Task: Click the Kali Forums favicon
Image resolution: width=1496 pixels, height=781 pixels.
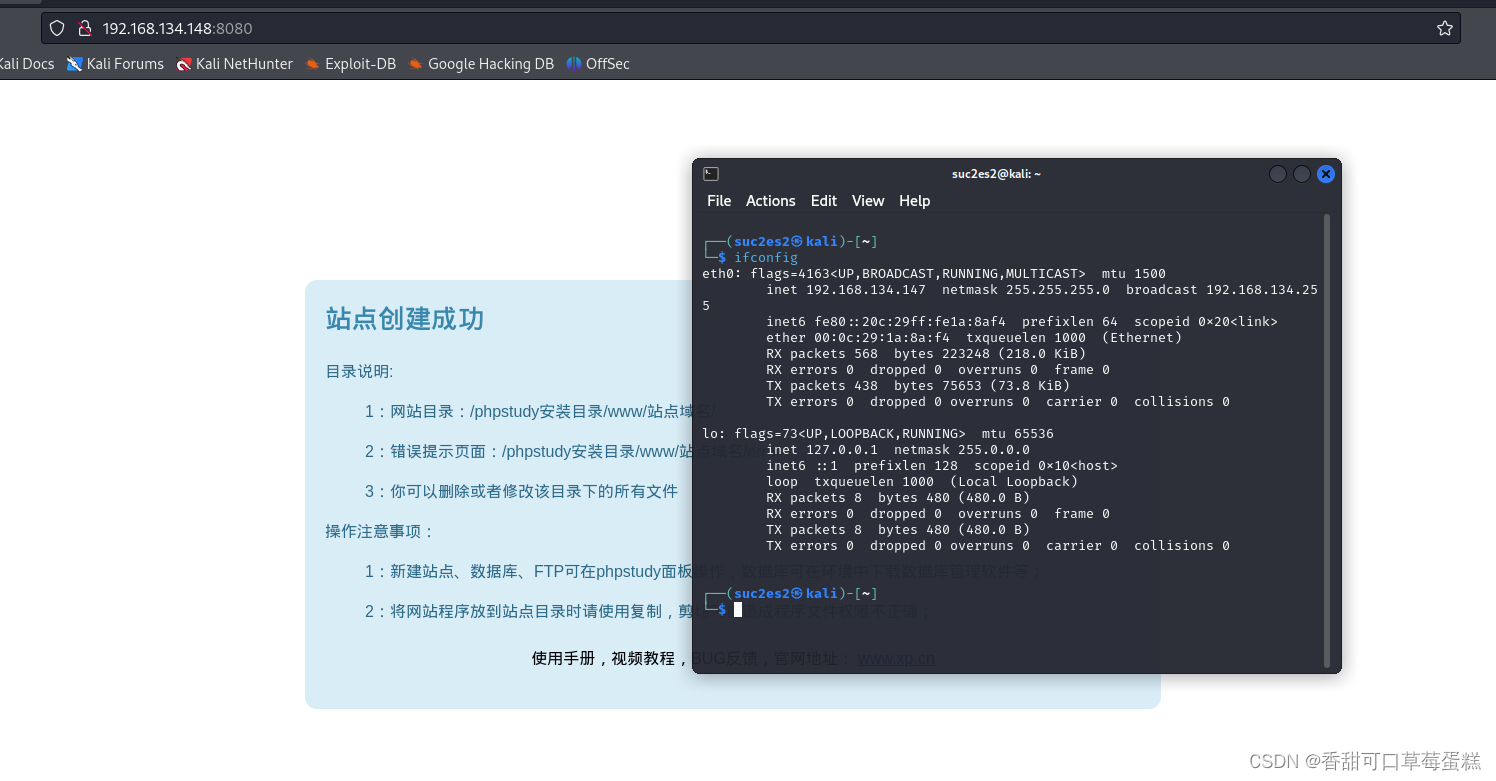Action: pos(74,64)
